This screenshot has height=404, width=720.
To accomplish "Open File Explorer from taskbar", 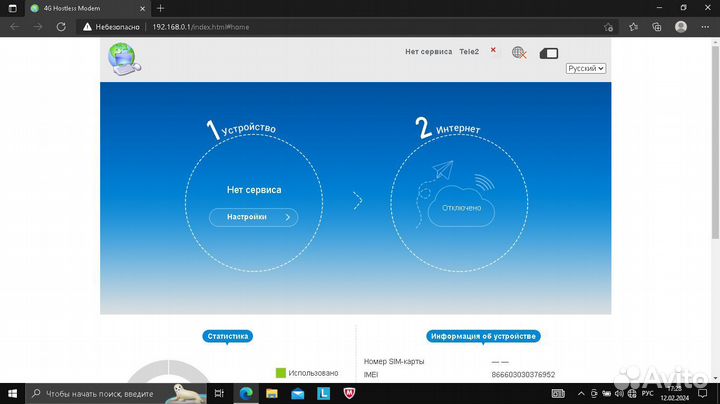I will click(x=272, y=393).
